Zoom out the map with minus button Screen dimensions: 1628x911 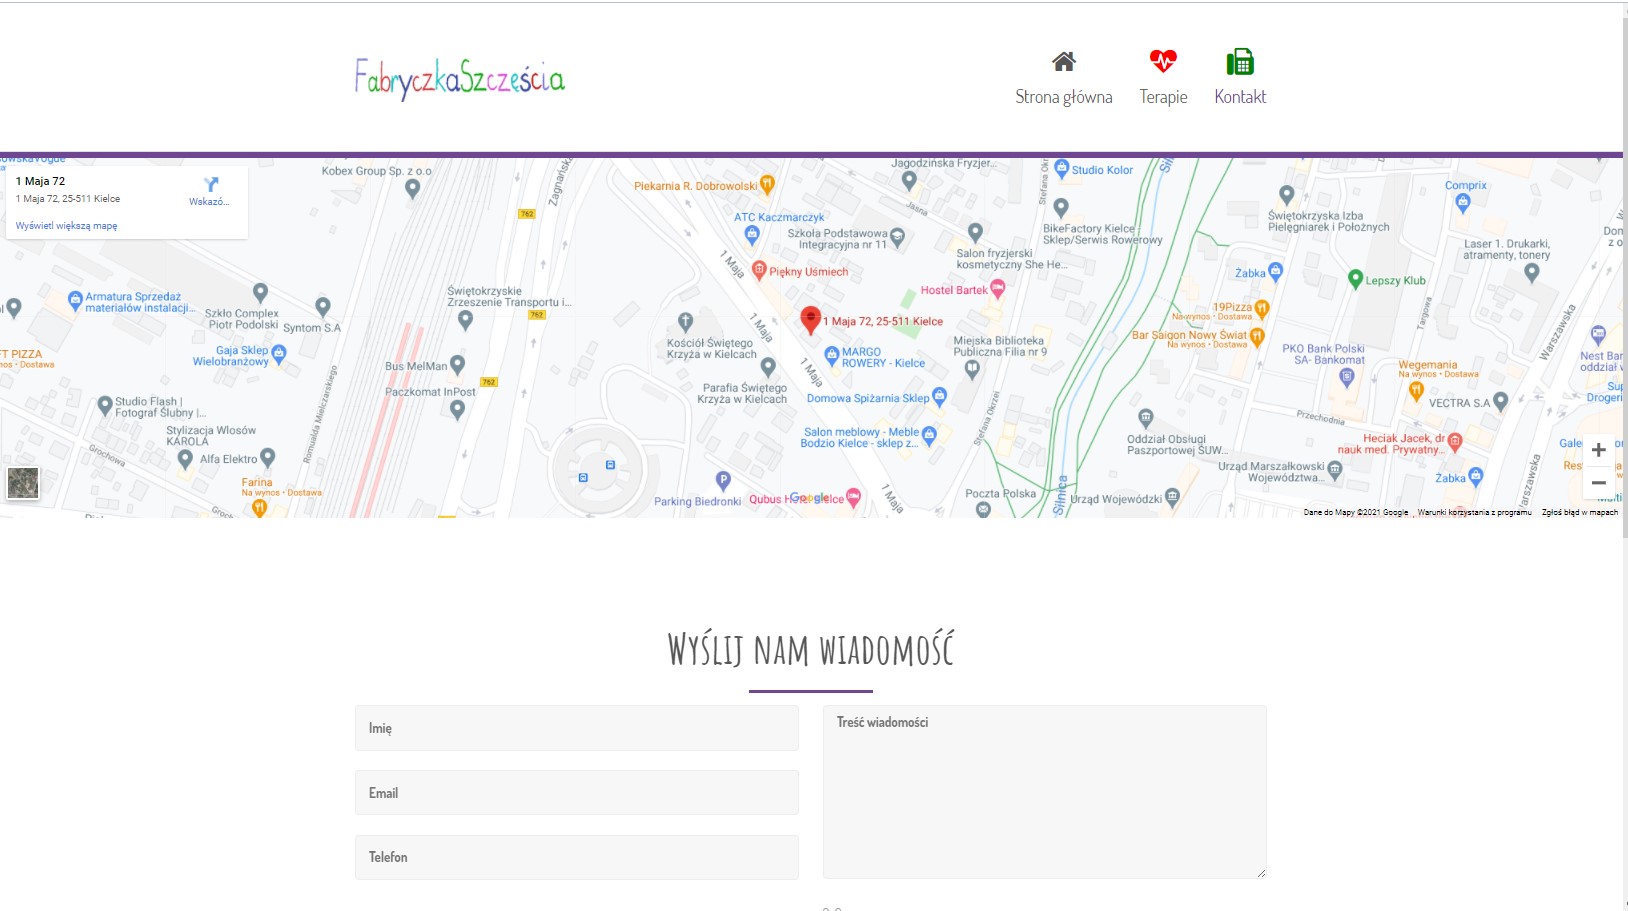pyautogui.click(x=1598, y=482)
